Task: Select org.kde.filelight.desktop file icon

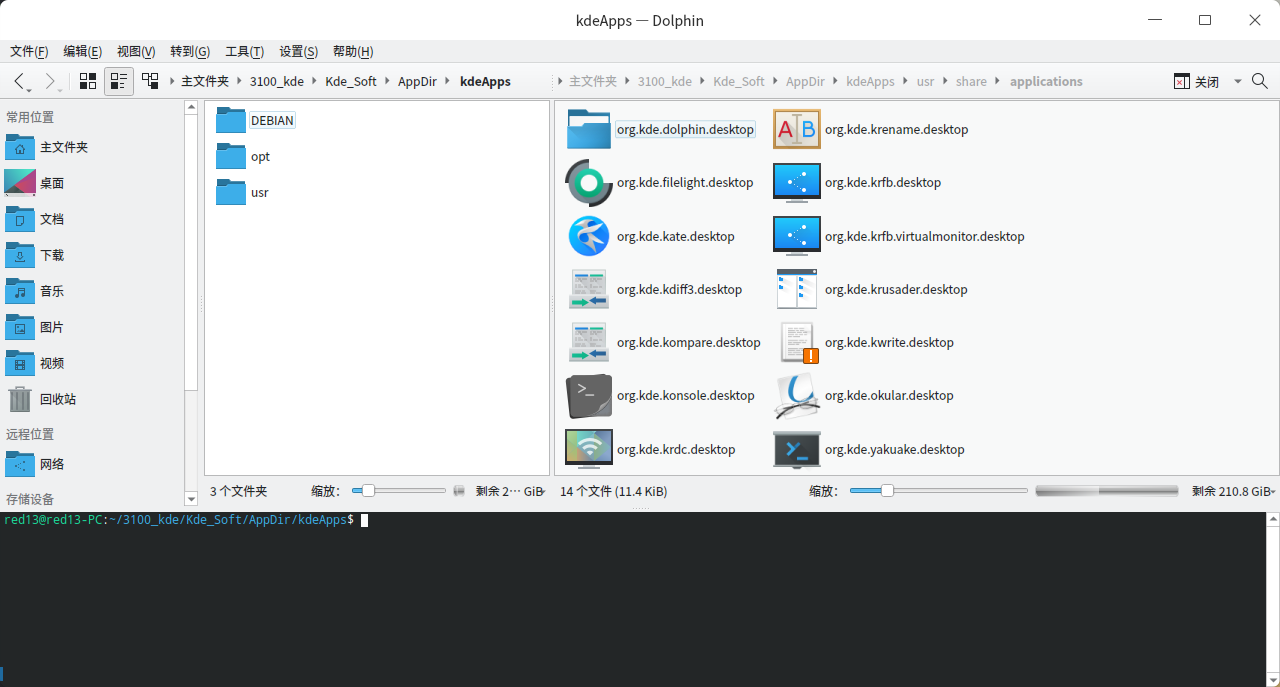Action: click(589, 183)
